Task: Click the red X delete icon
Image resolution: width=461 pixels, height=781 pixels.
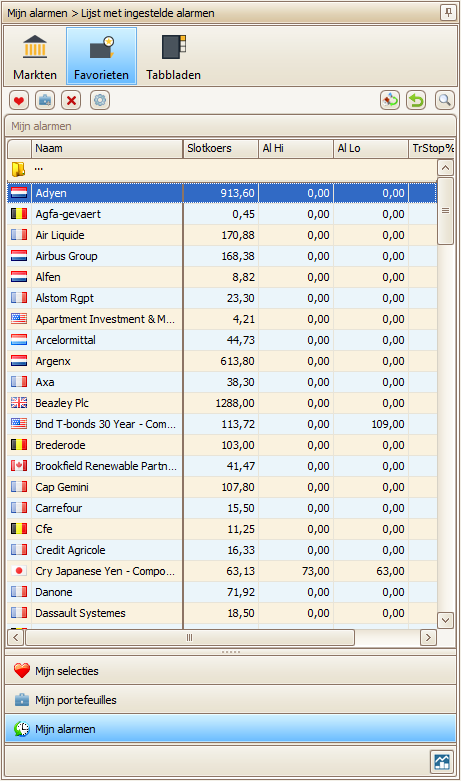Action: pyautogui.click(x=71, y=101)
